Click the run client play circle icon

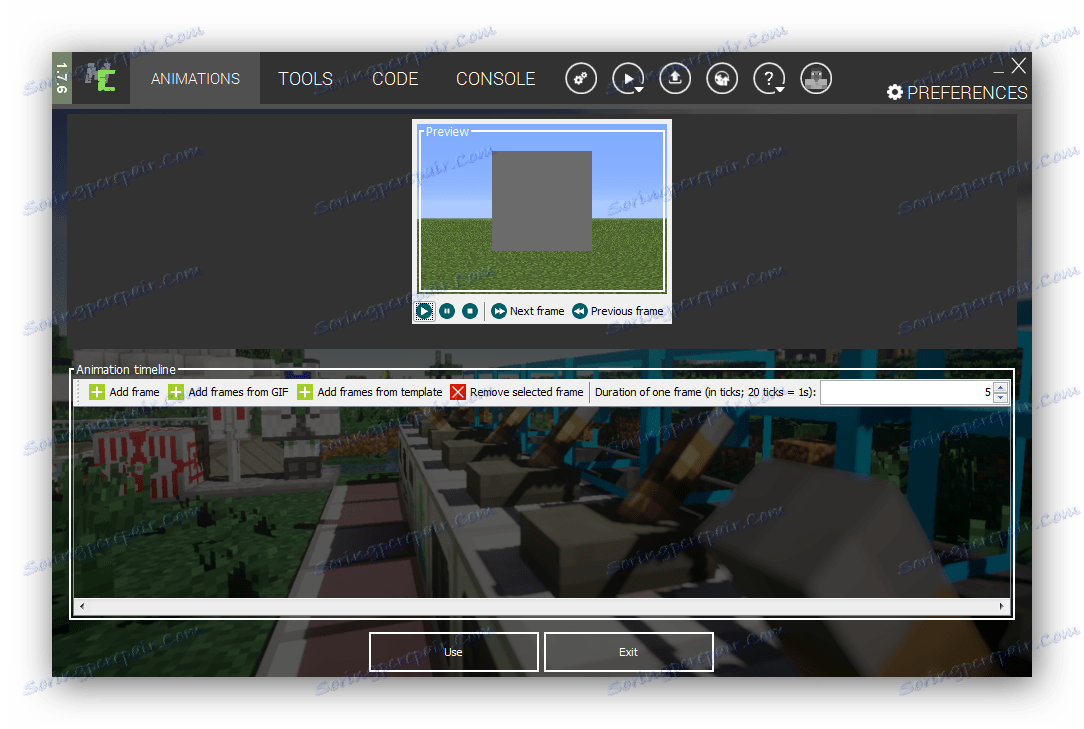(x=628, y=78)
